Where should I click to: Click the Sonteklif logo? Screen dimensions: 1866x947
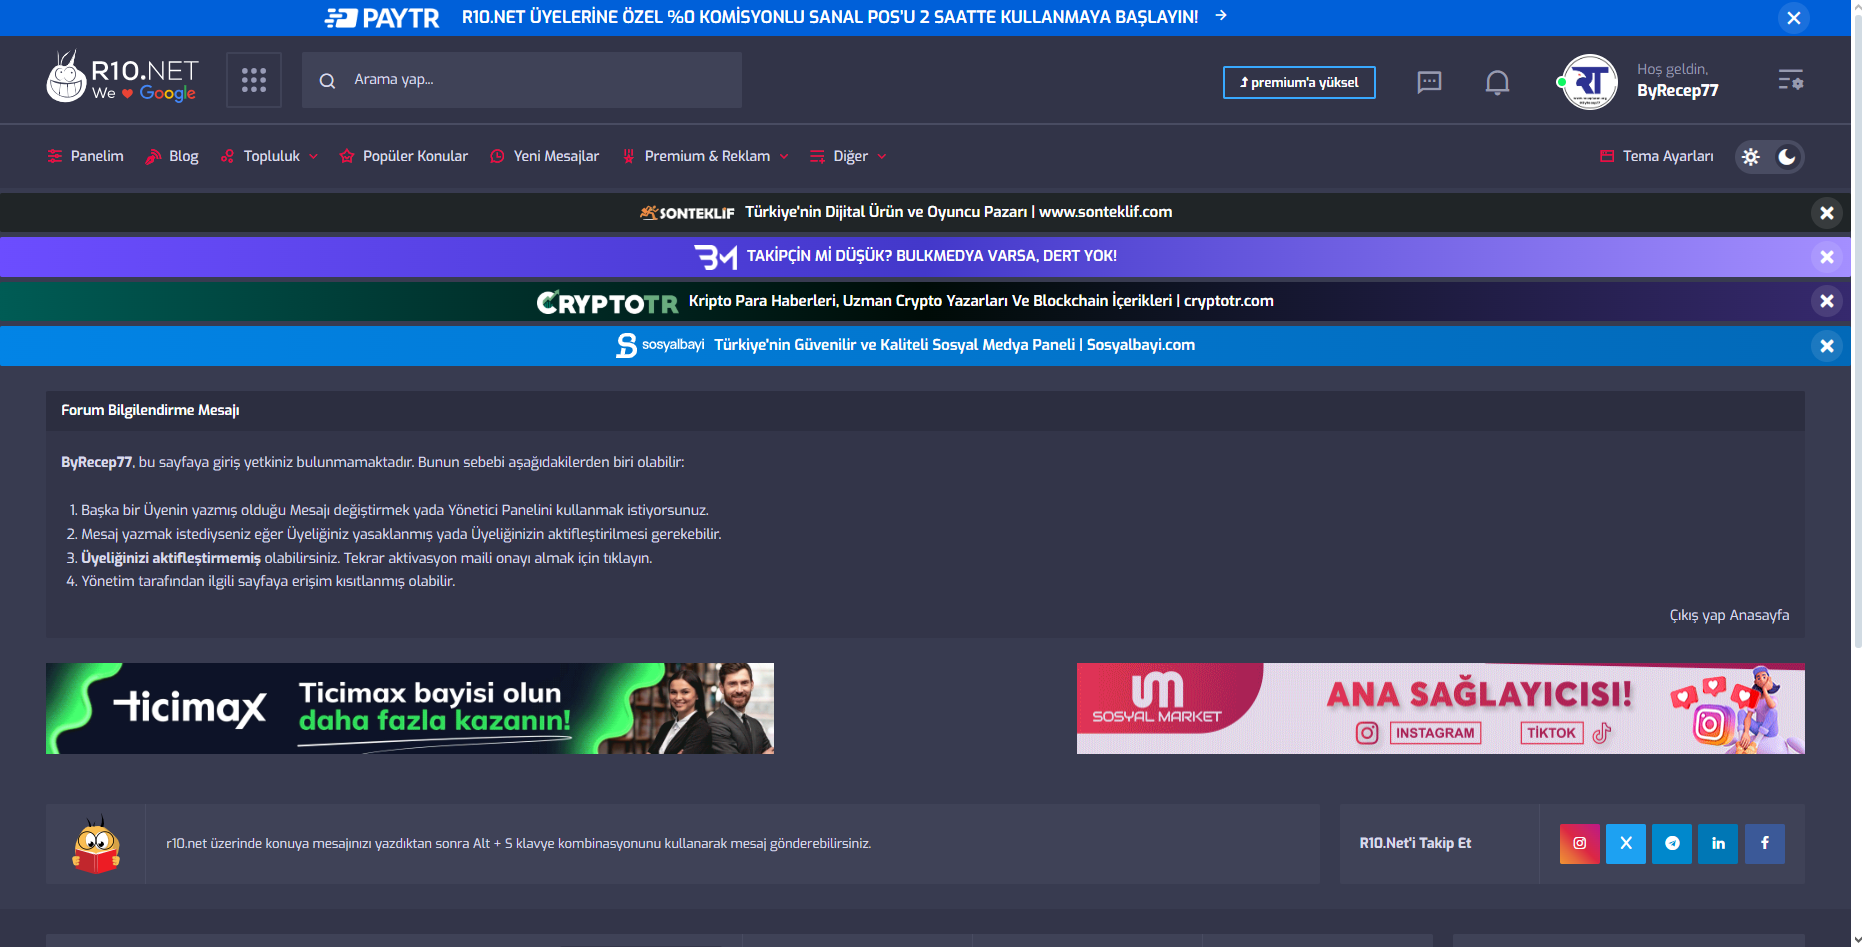pyautogui.click(x=687, y=212)
